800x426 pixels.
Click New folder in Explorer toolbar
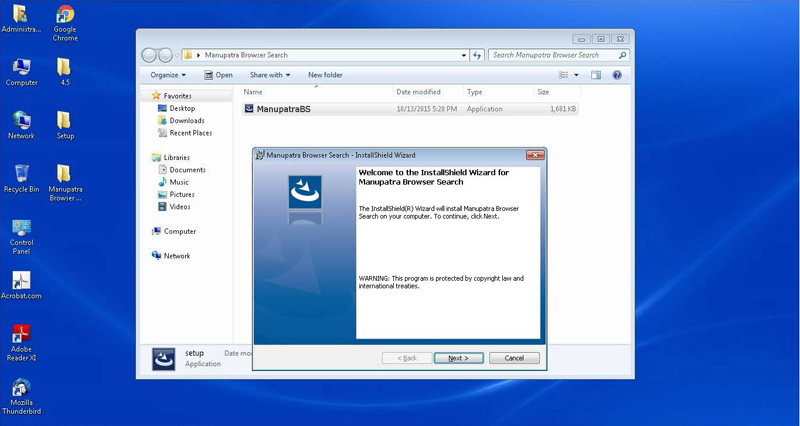(x=325, y=75)
